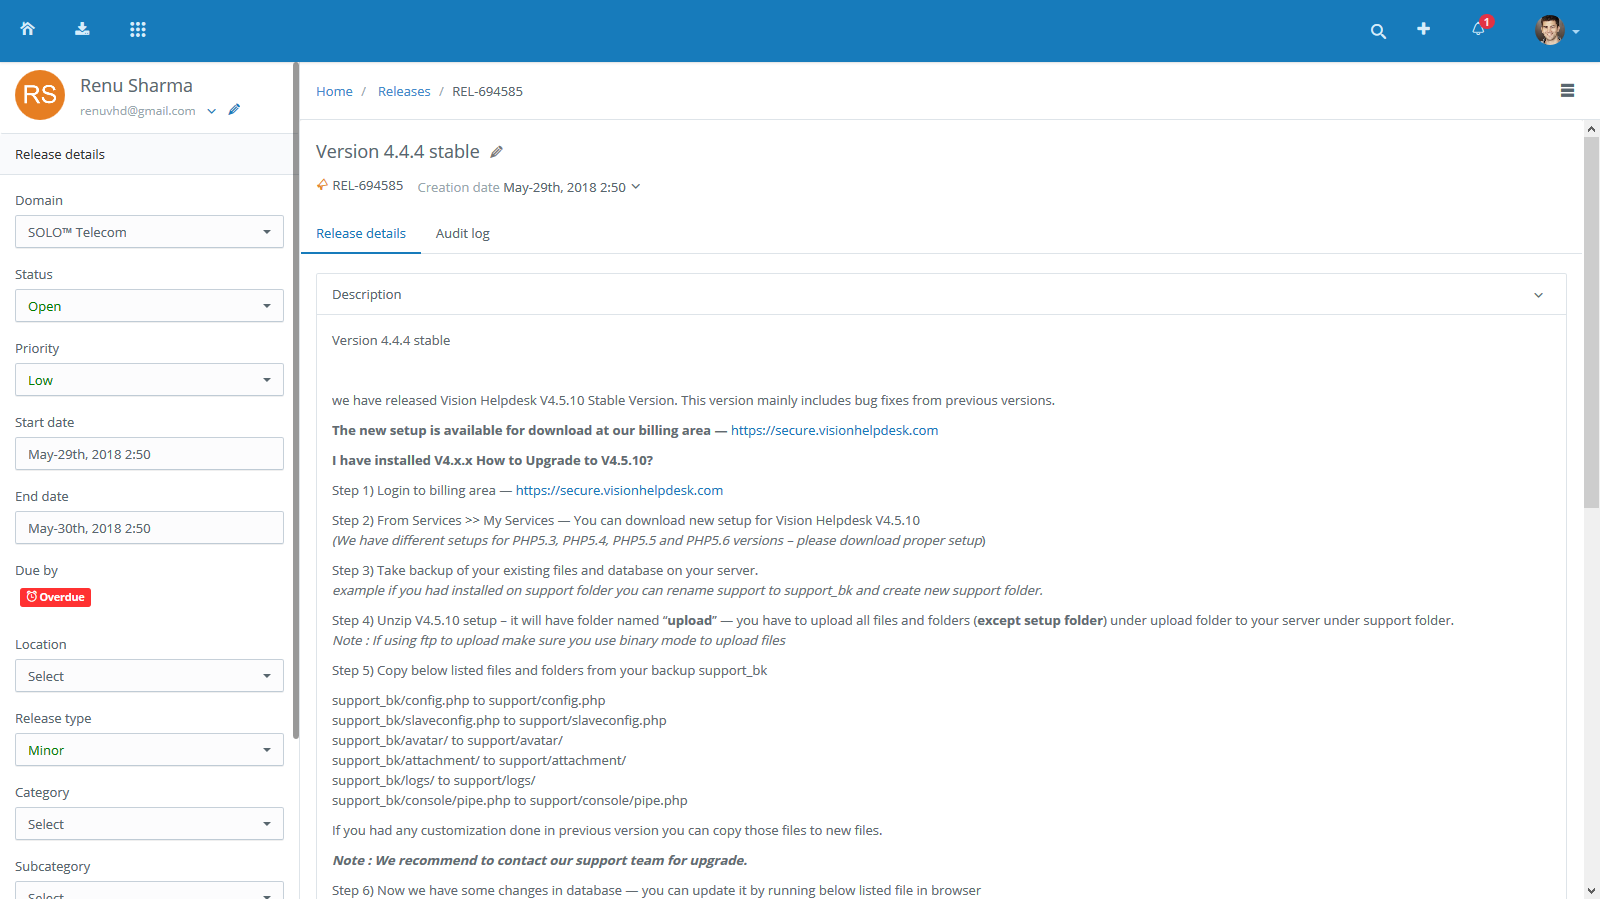Viewport: 1600px width, 899px height.
Task: Switch to the Audit log tab
Action: 462,234
